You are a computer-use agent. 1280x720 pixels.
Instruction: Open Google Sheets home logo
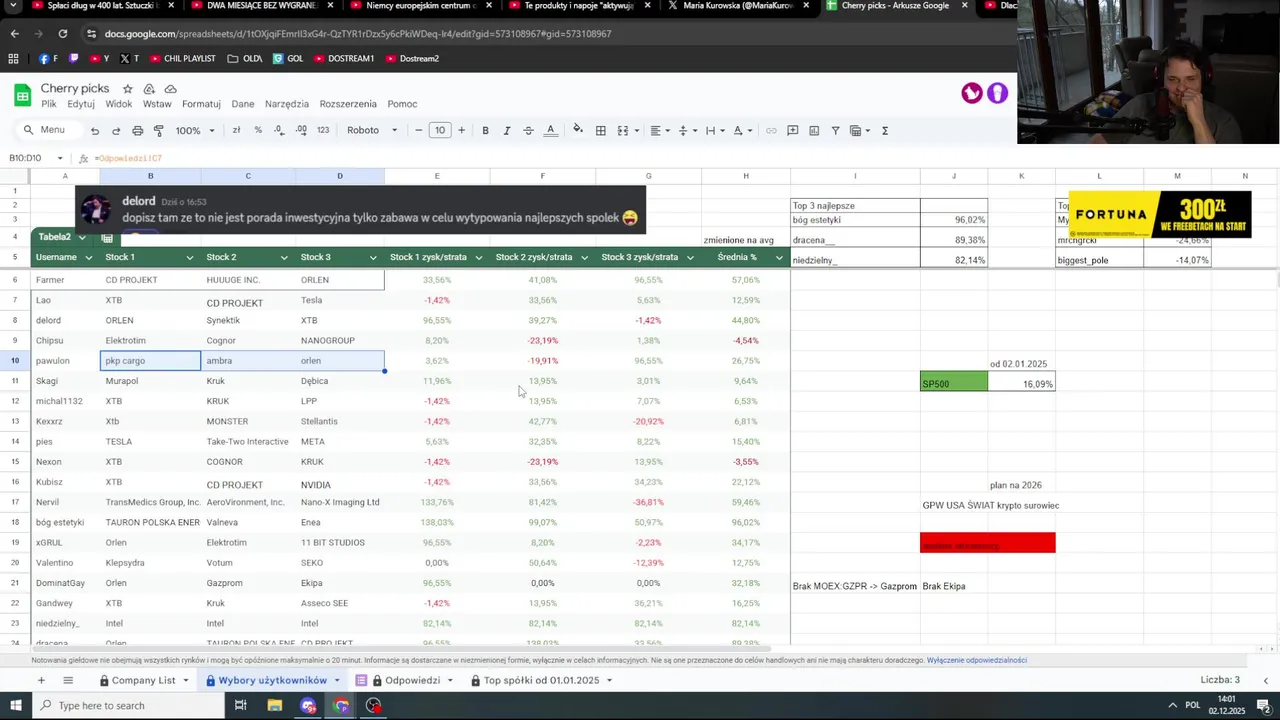[x=22, y=95]
